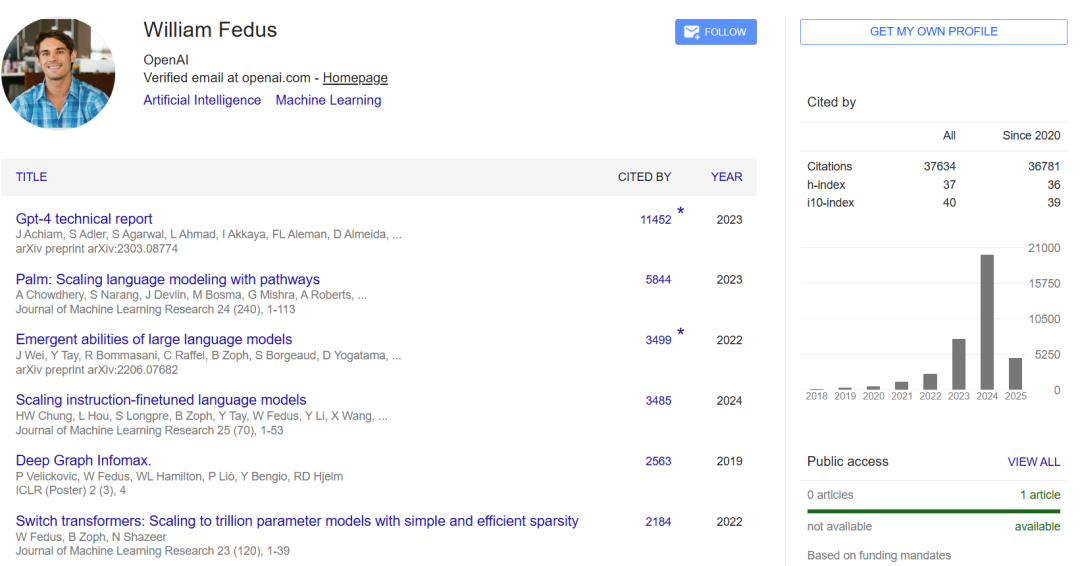1080x566 pixels.
Task: Click the Follow button envelope icon
Action: [691, 32]
